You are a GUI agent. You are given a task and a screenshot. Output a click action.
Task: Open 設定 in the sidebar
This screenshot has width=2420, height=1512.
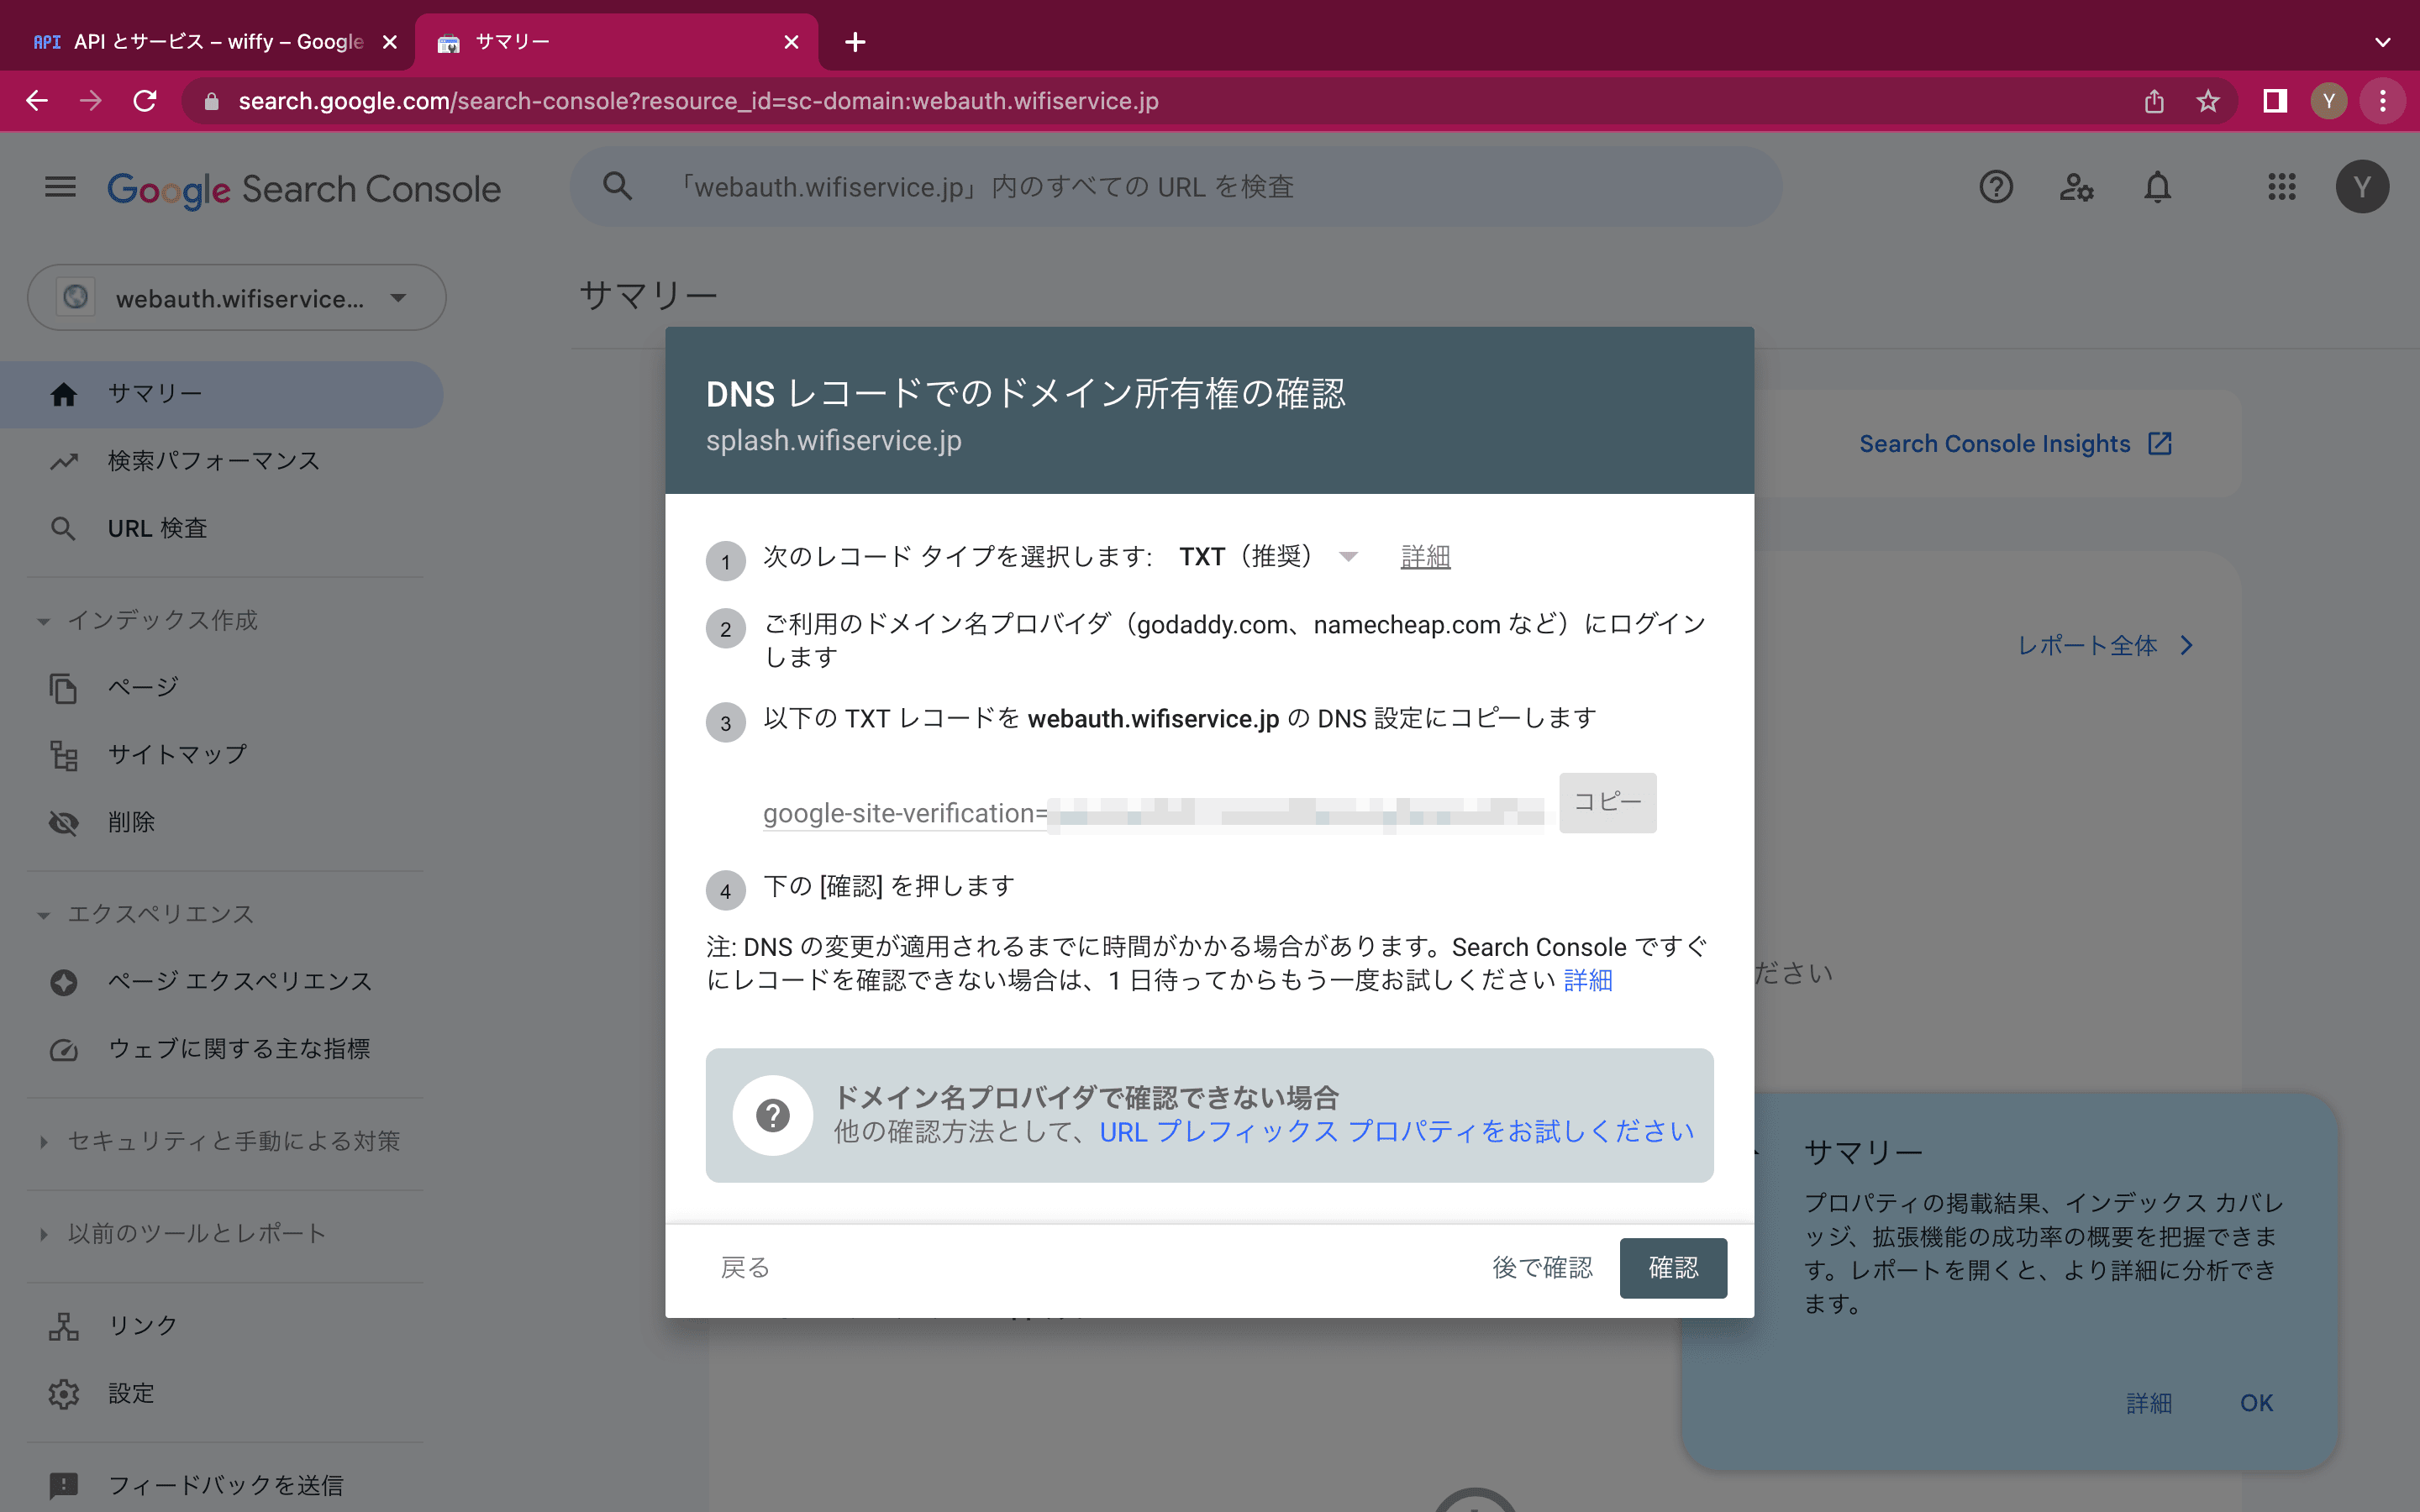pyautogui.click(x=221, y=1393)
